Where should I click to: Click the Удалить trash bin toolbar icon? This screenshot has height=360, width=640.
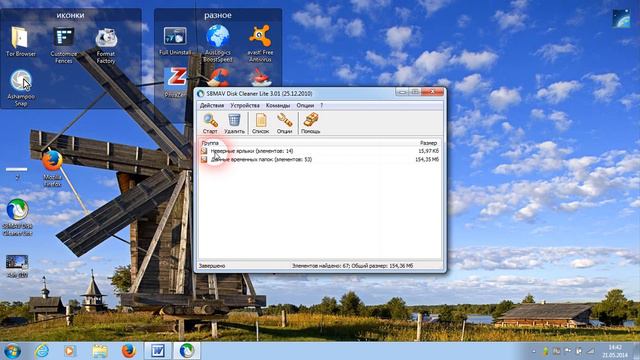tap(234, 123)
